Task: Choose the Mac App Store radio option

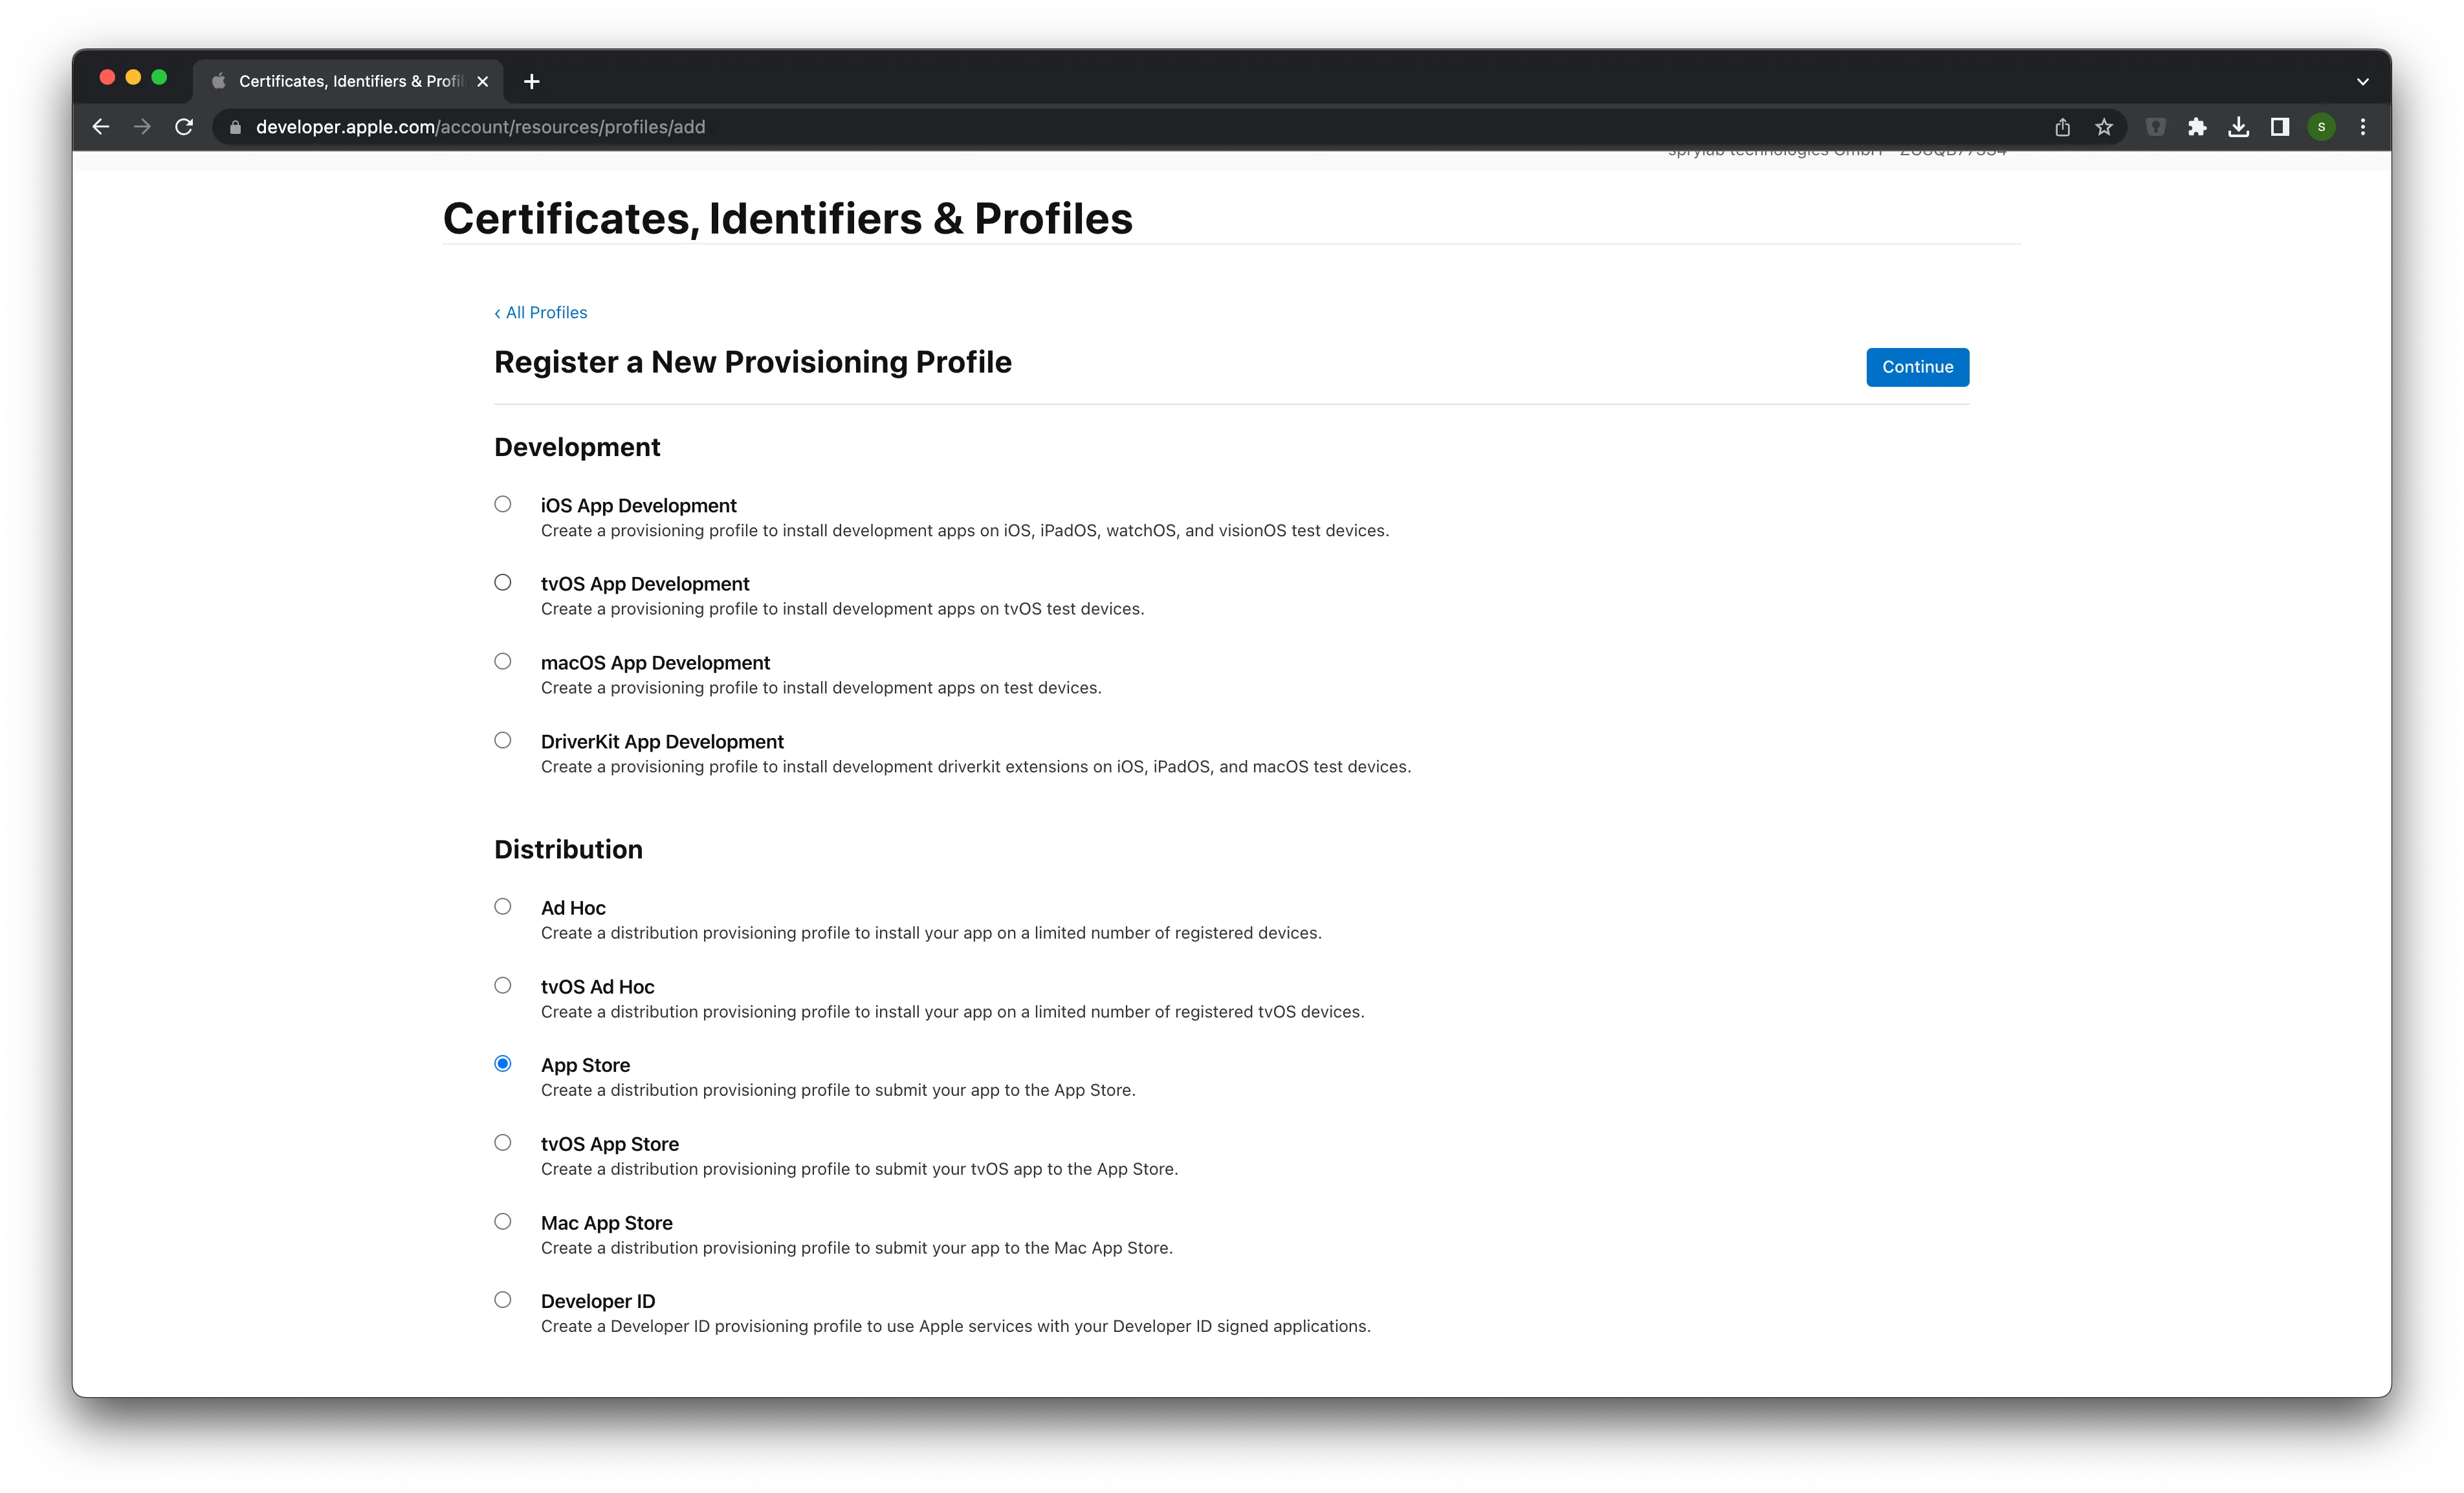Action: click(x=503, y=1221)
